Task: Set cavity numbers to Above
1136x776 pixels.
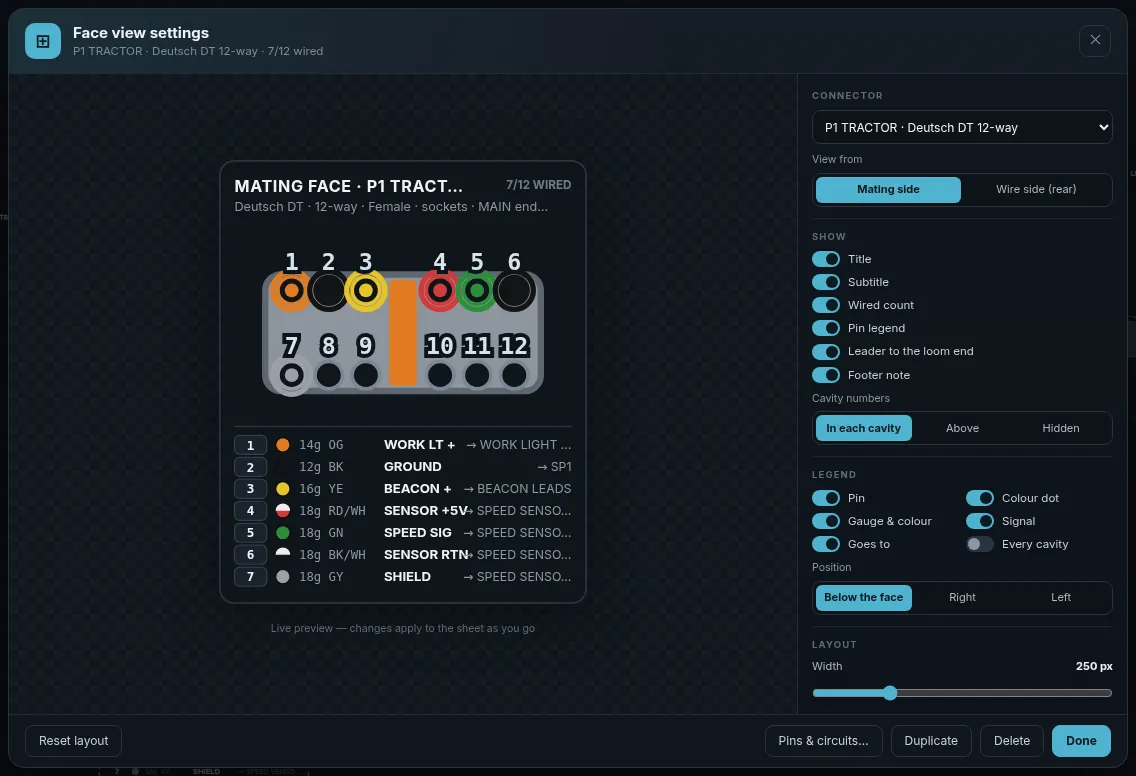Action: point(962,428)
